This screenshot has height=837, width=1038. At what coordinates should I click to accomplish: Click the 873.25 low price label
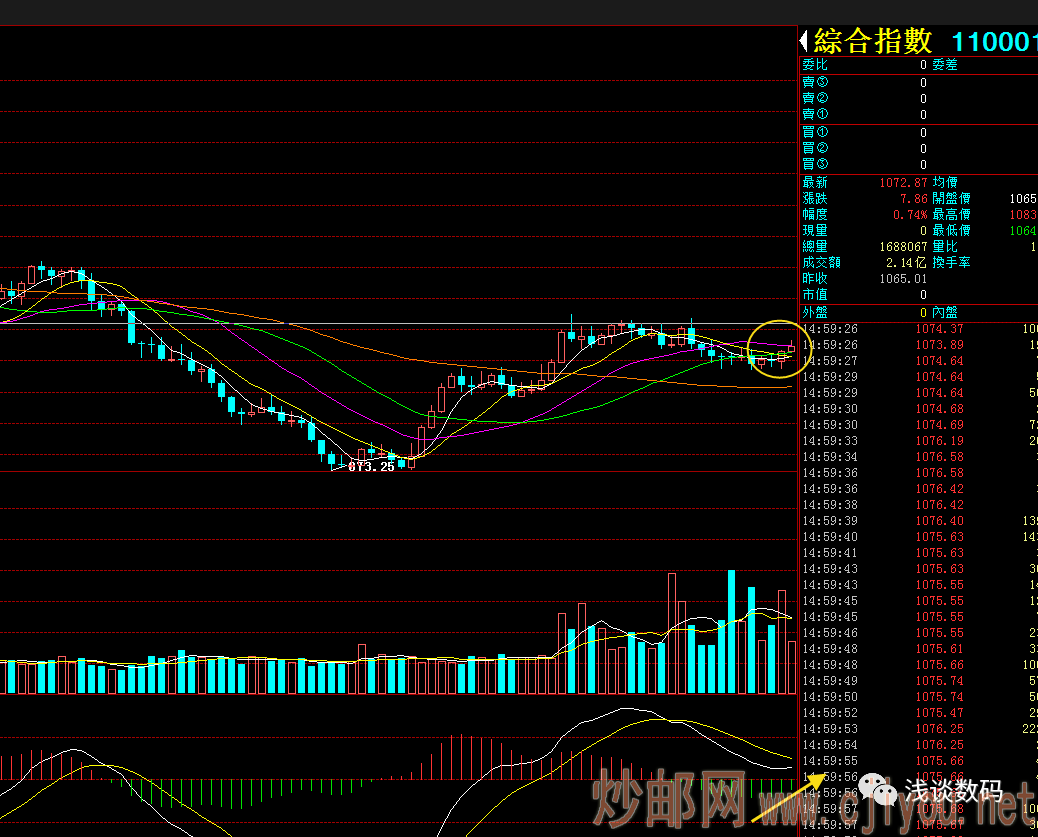[x=371, y=467]
